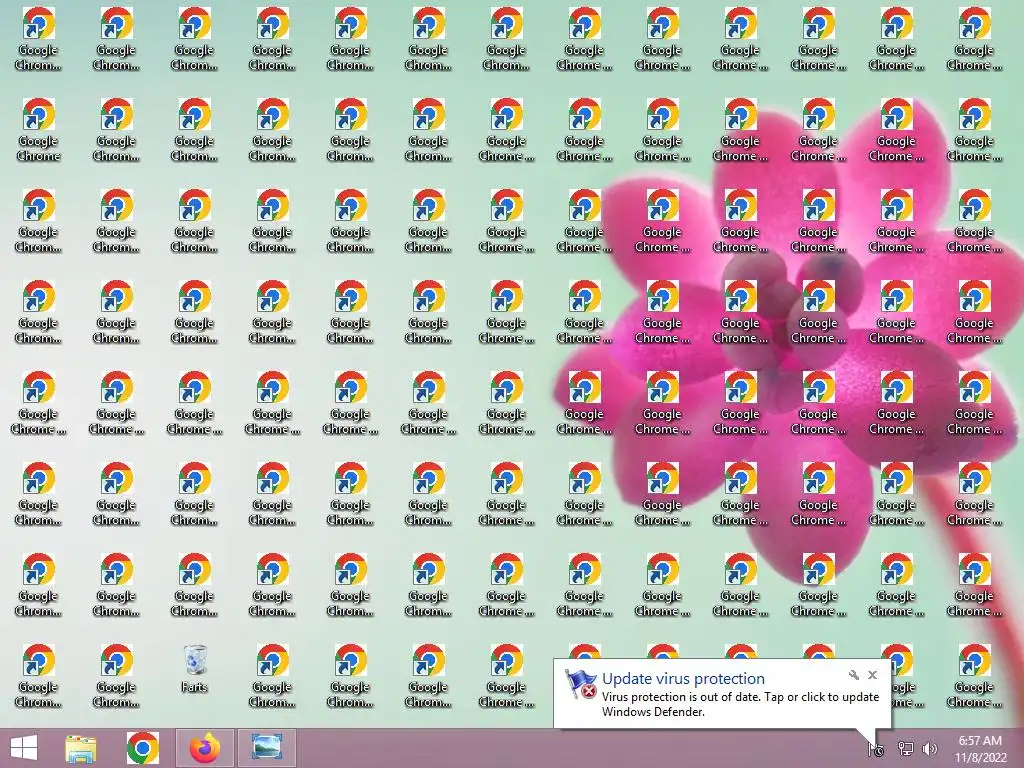Select Chrome shortcut directly right of Farts bin

click(272, 675)
